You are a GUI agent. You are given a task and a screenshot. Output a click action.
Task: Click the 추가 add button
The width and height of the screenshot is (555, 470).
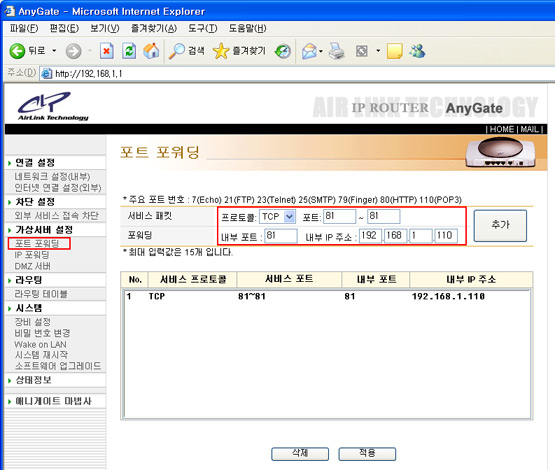click(500, 226)
